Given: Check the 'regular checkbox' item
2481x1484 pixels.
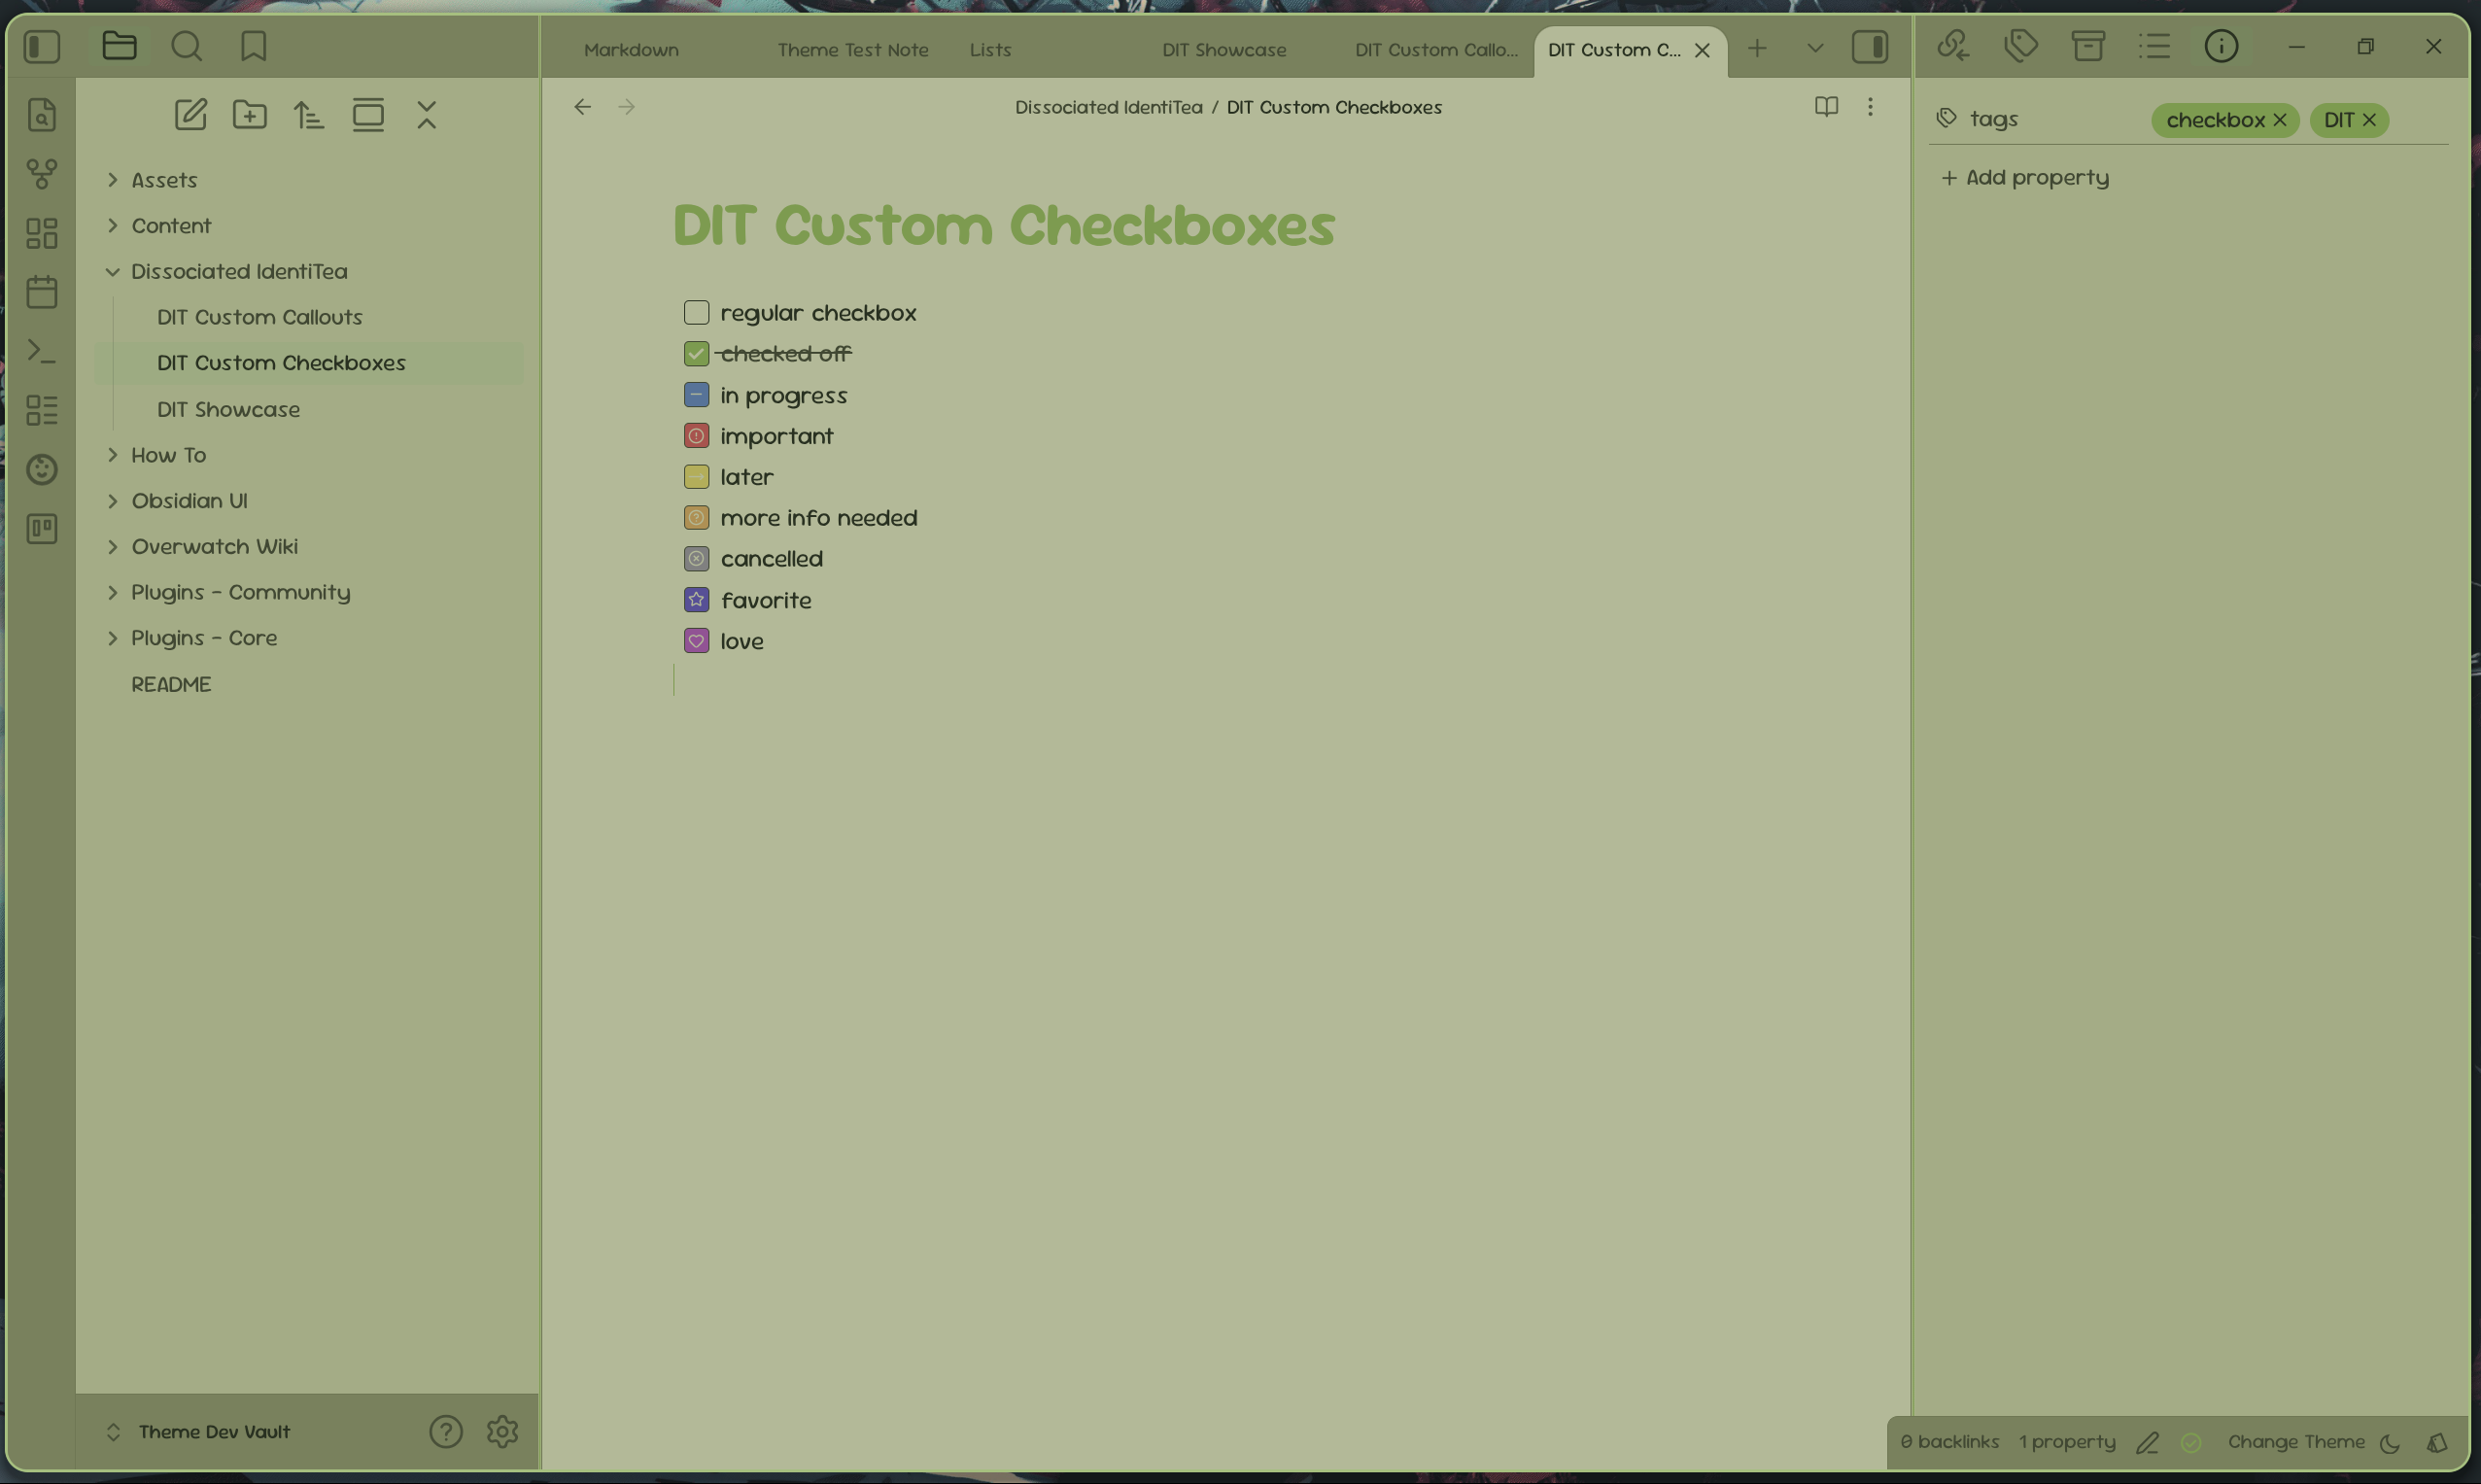Looking at the screenshot, I should (696, 313).
